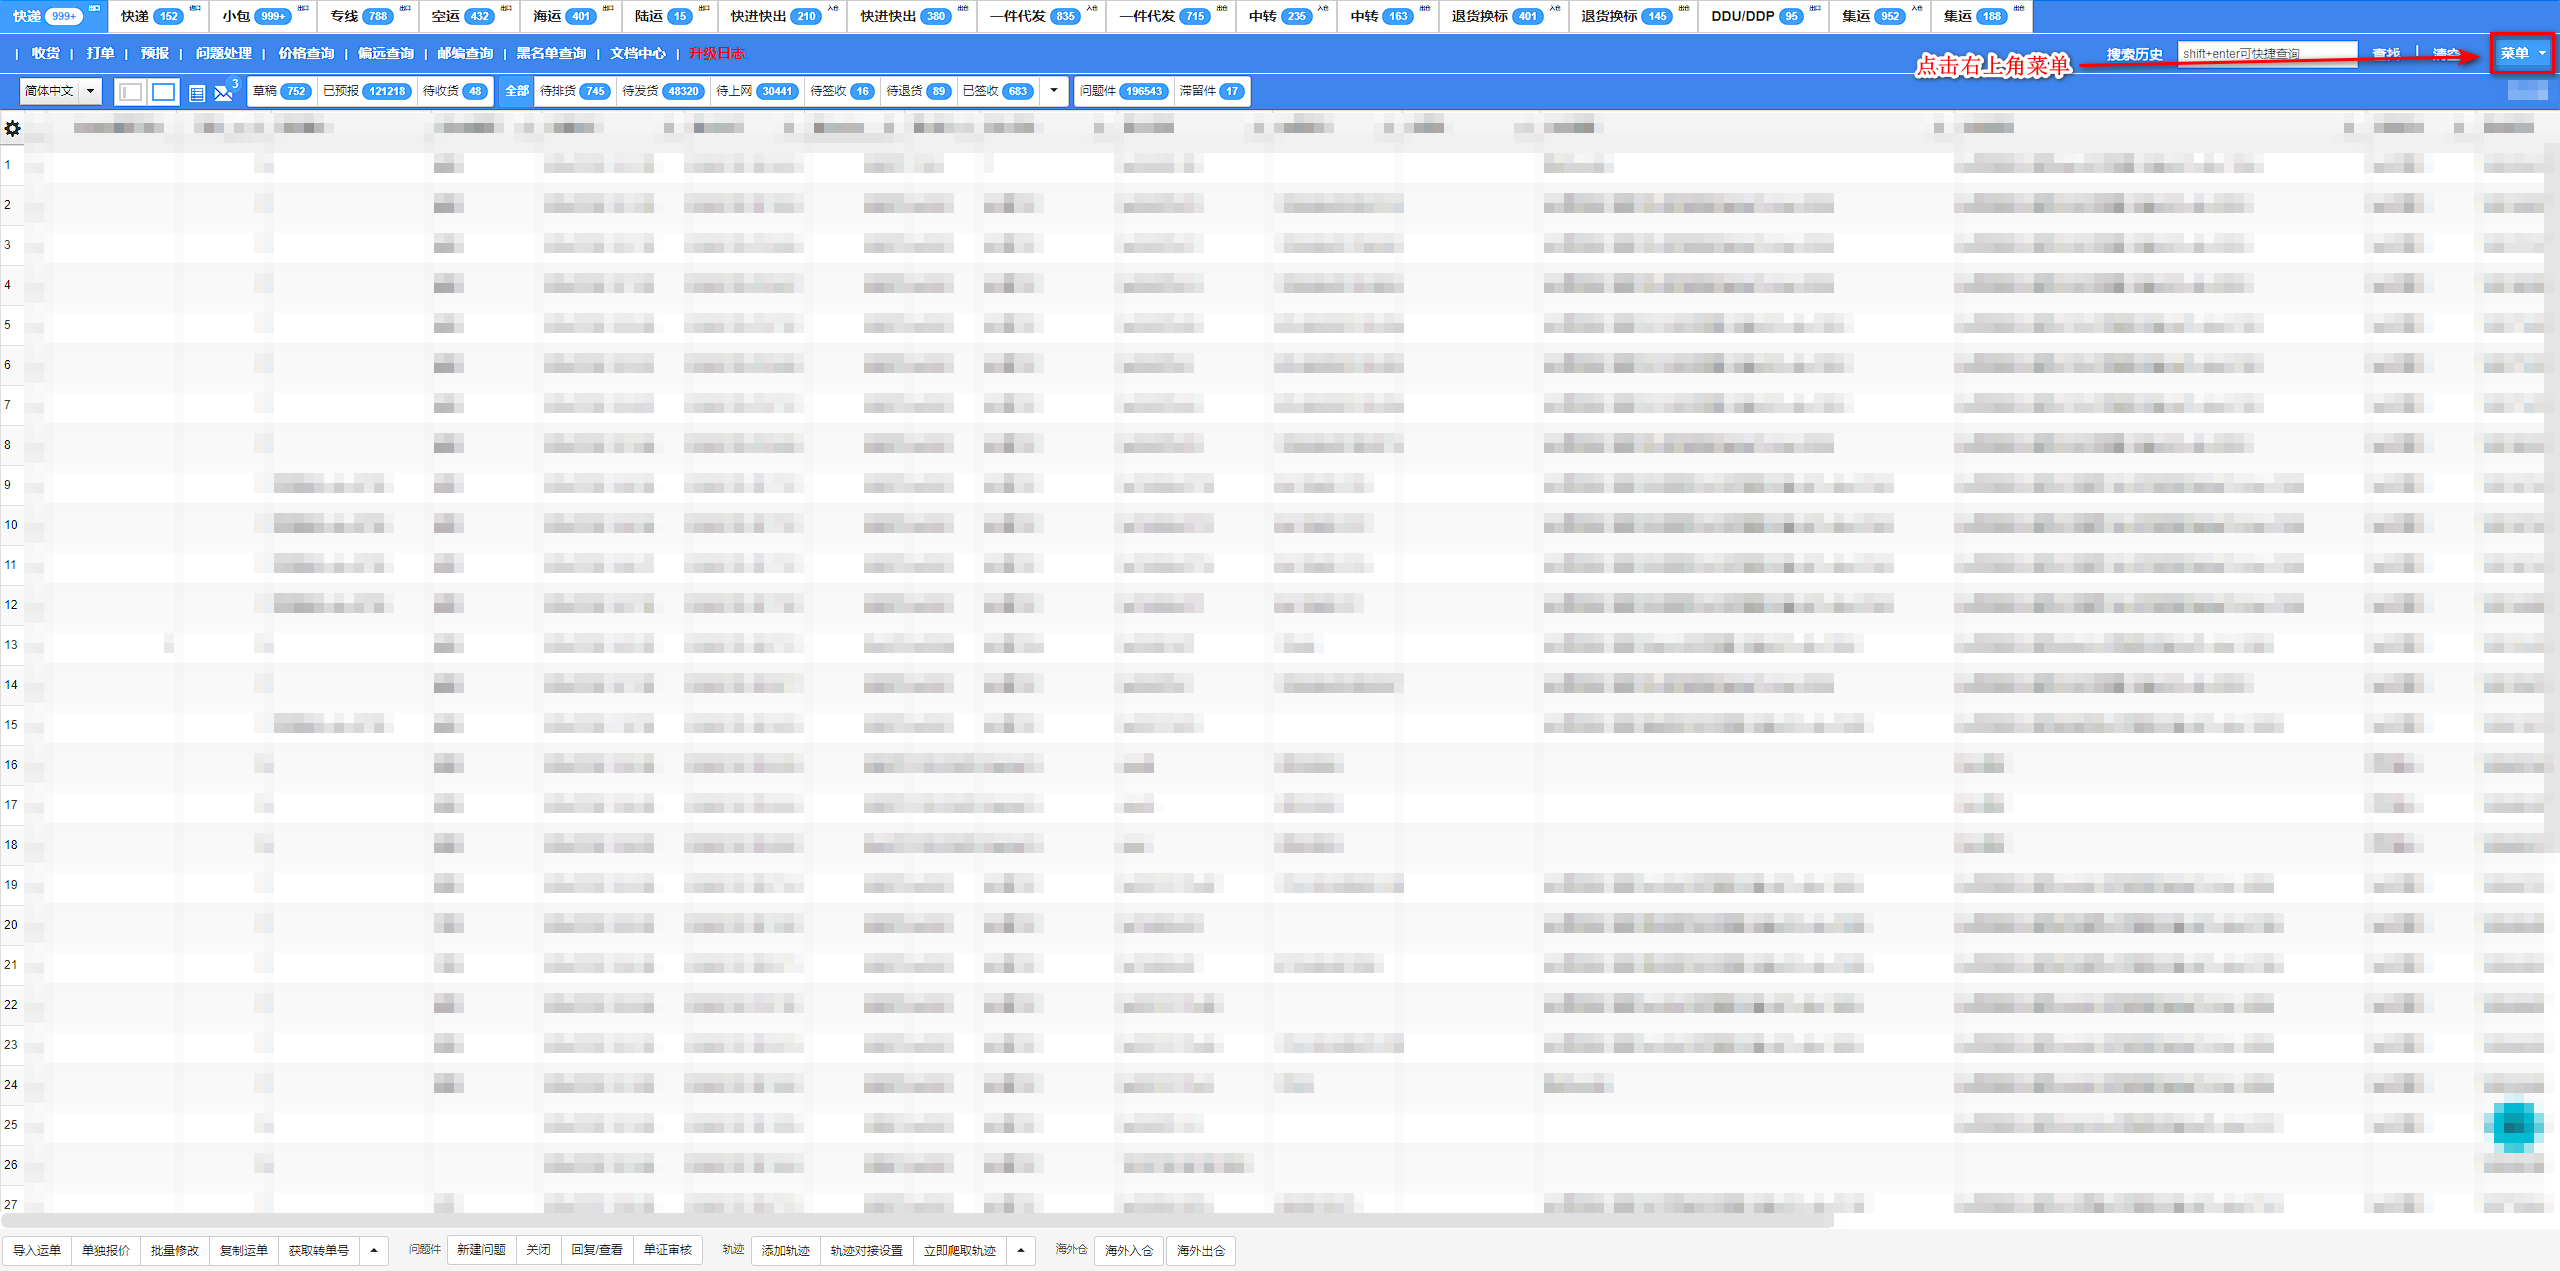Click the teal floating chat bubble icon
The image size is (2560, 1271).
[2513, 1127]
